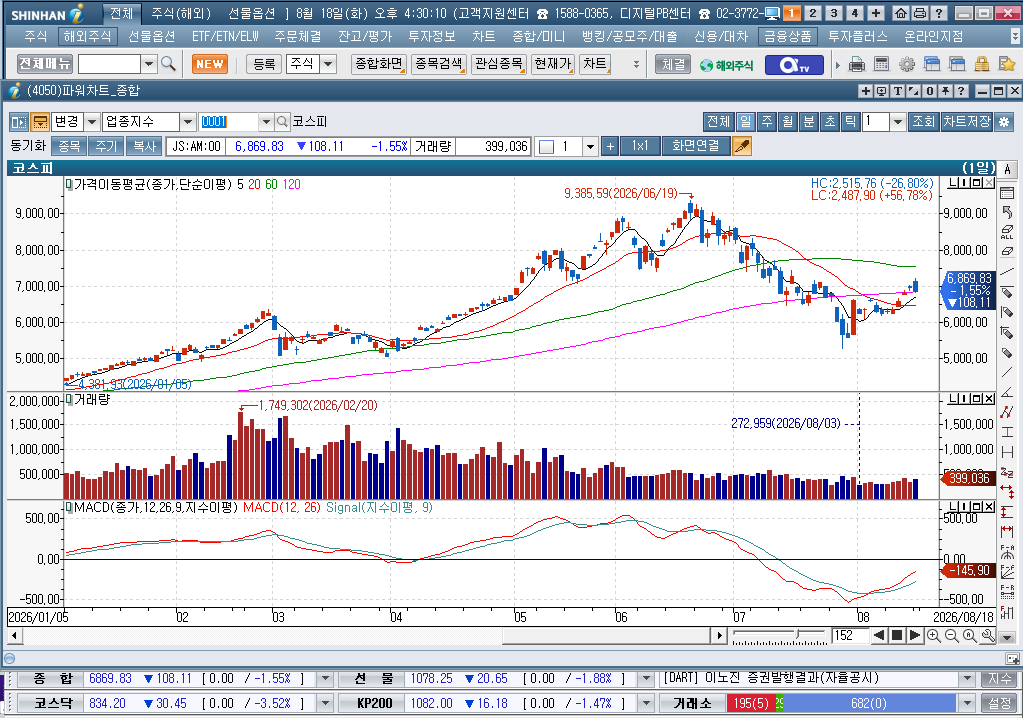This screenshot has height=718, width=1023.
Task: Click the auto zoom magnifier labeled A
Action: [970, 635]
